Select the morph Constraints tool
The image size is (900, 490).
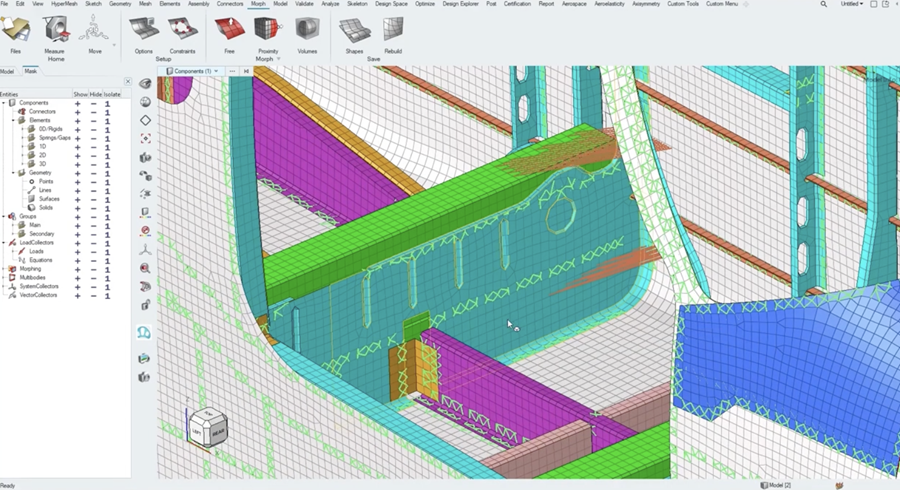coord(183,34)
